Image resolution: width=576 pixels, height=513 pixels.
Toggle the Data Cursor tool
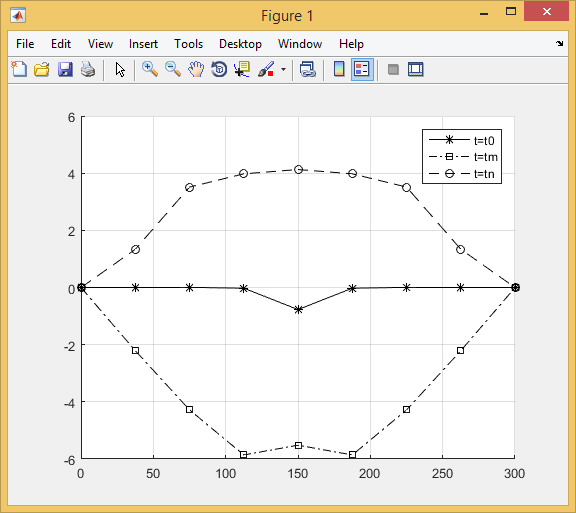pos(242,69)
